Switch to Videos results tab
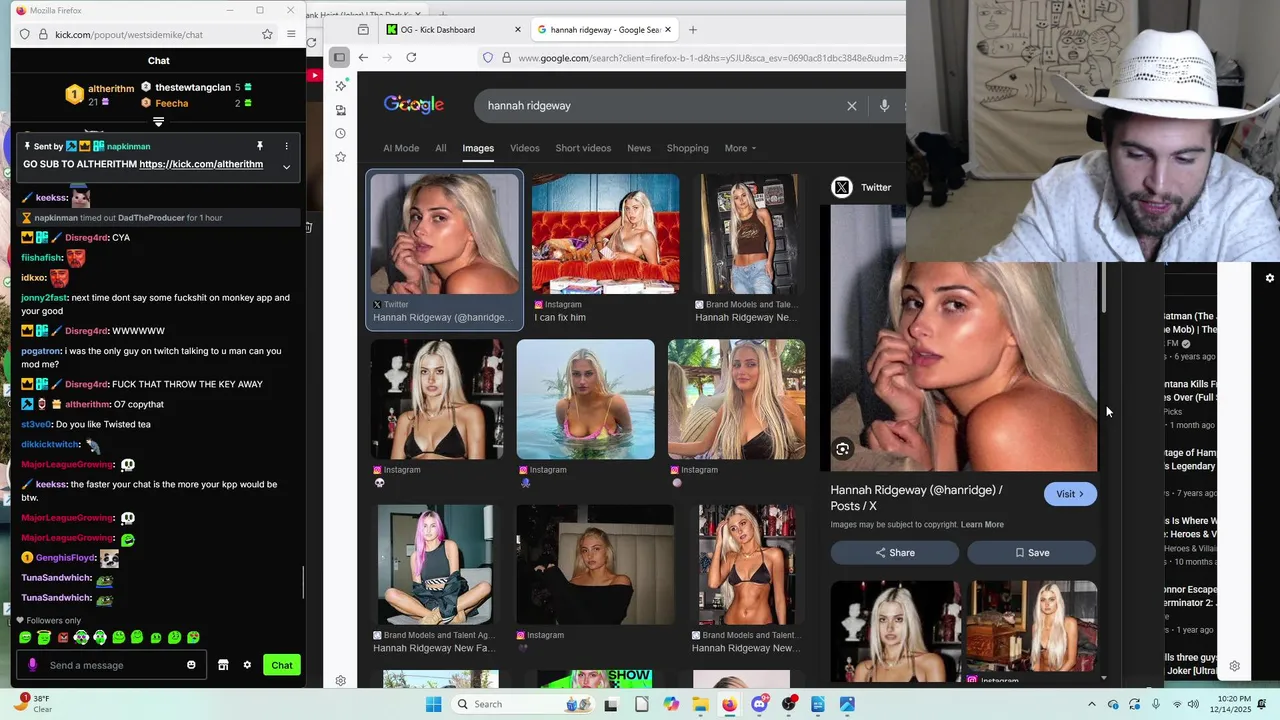Image resolution: width=1280 pixels, height=720 pixels. (x=524, y=148)
